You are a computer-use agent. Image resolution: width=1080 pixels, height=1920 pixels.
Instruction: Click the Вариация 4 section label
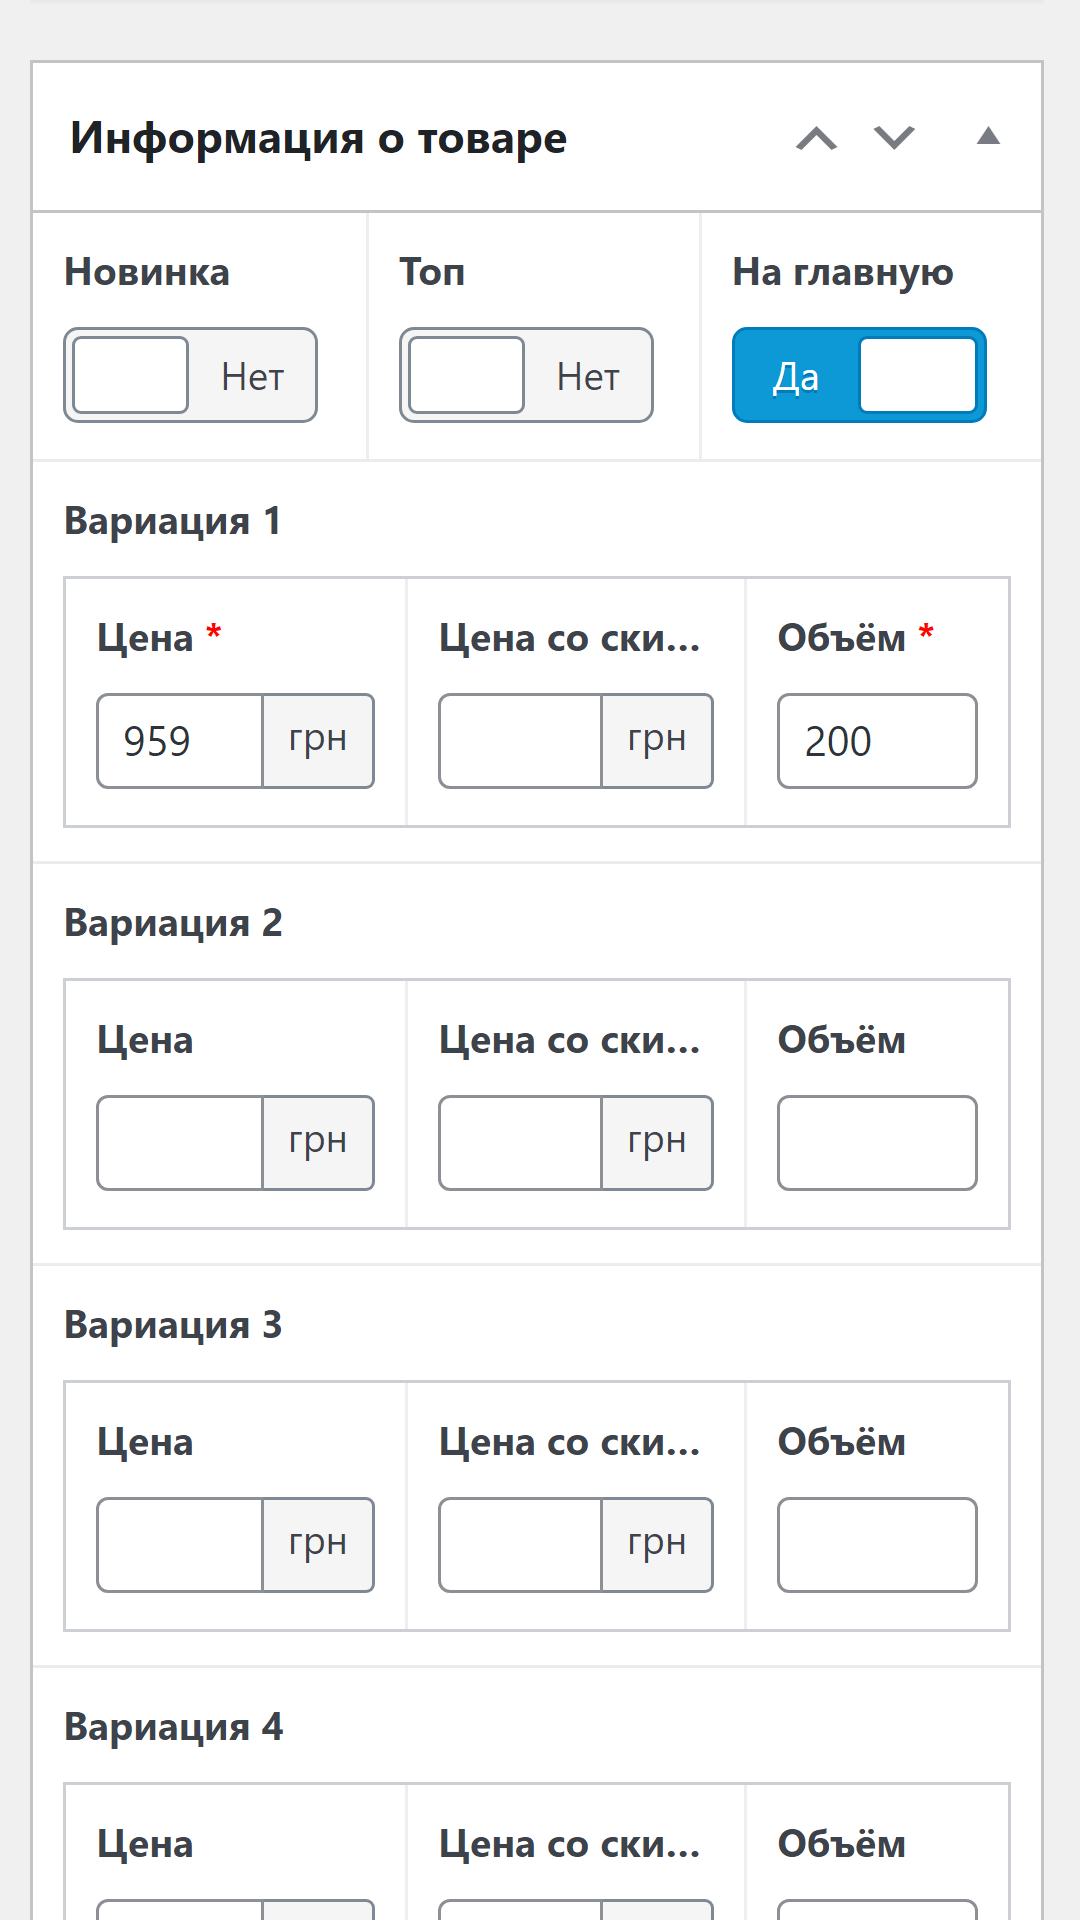173,1727
